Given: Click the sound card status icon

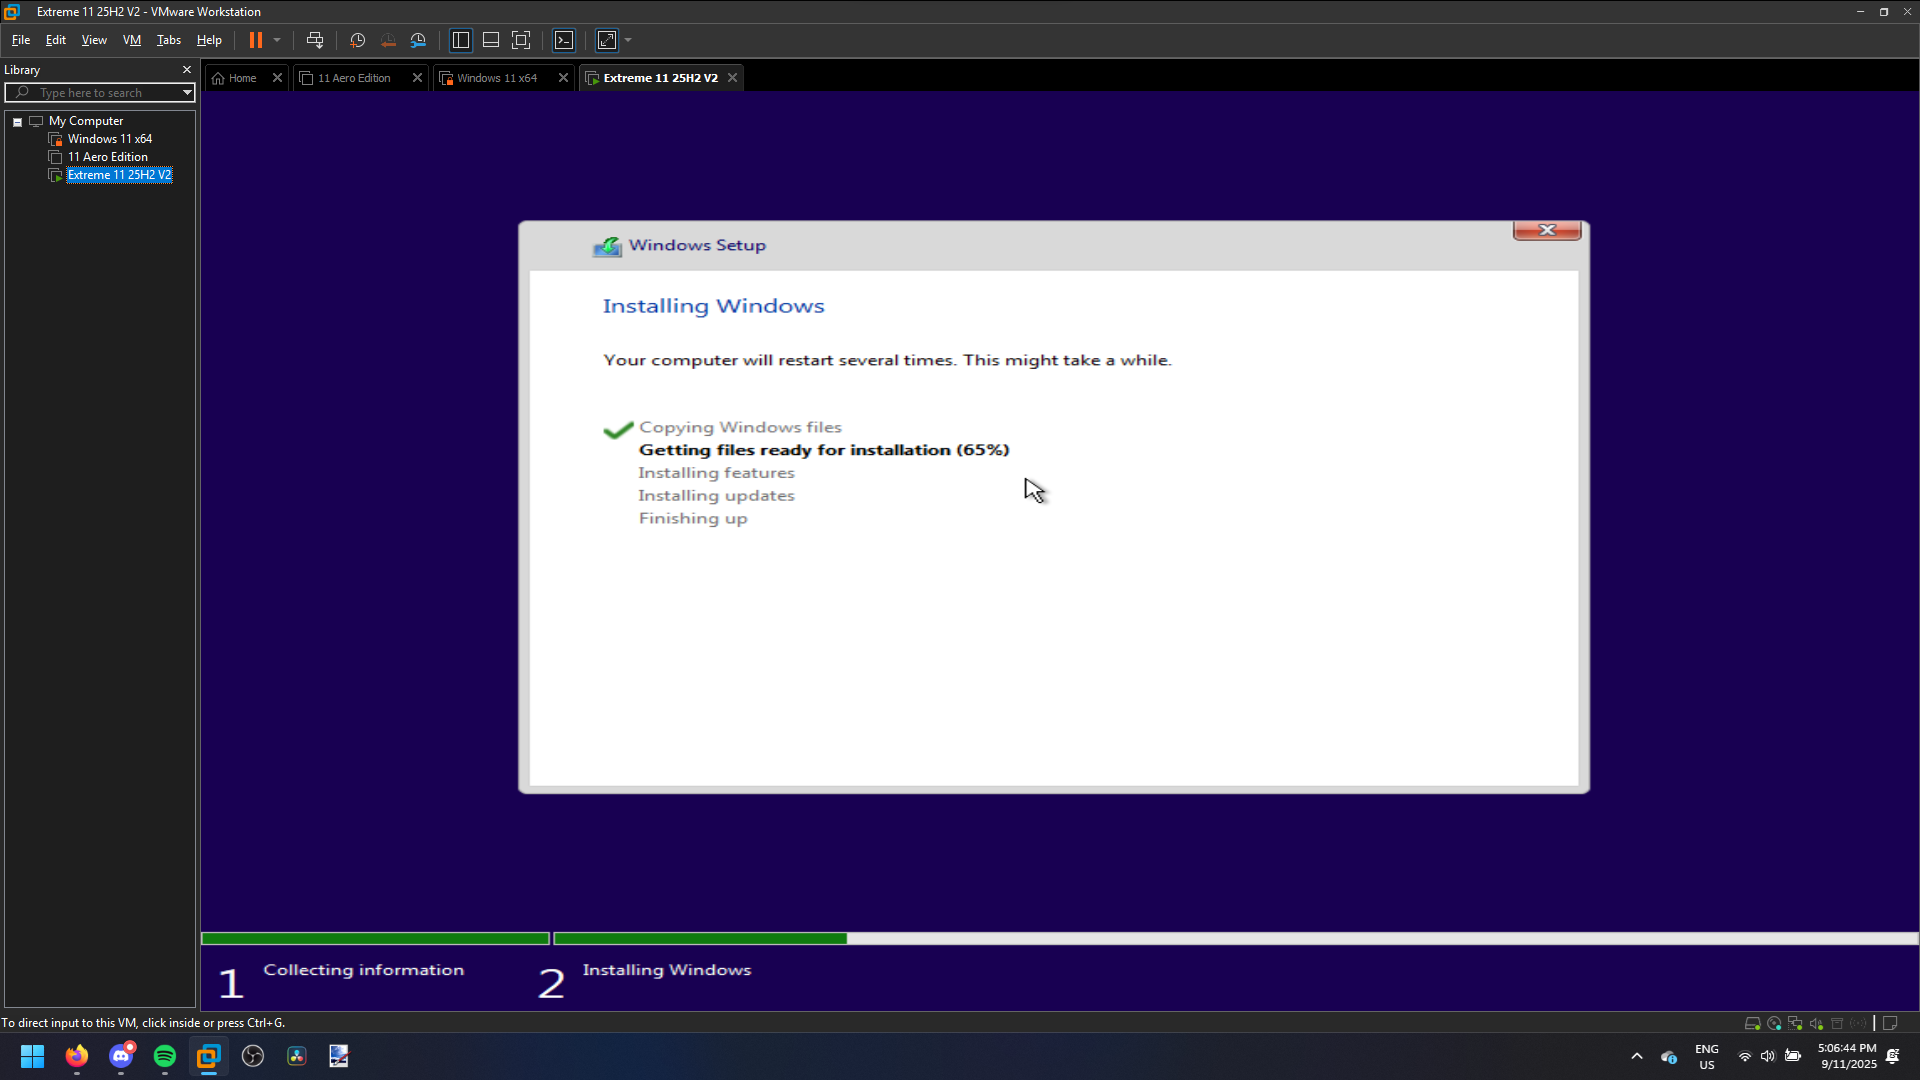Looking at the screenshot, I should (1816, 1023).
